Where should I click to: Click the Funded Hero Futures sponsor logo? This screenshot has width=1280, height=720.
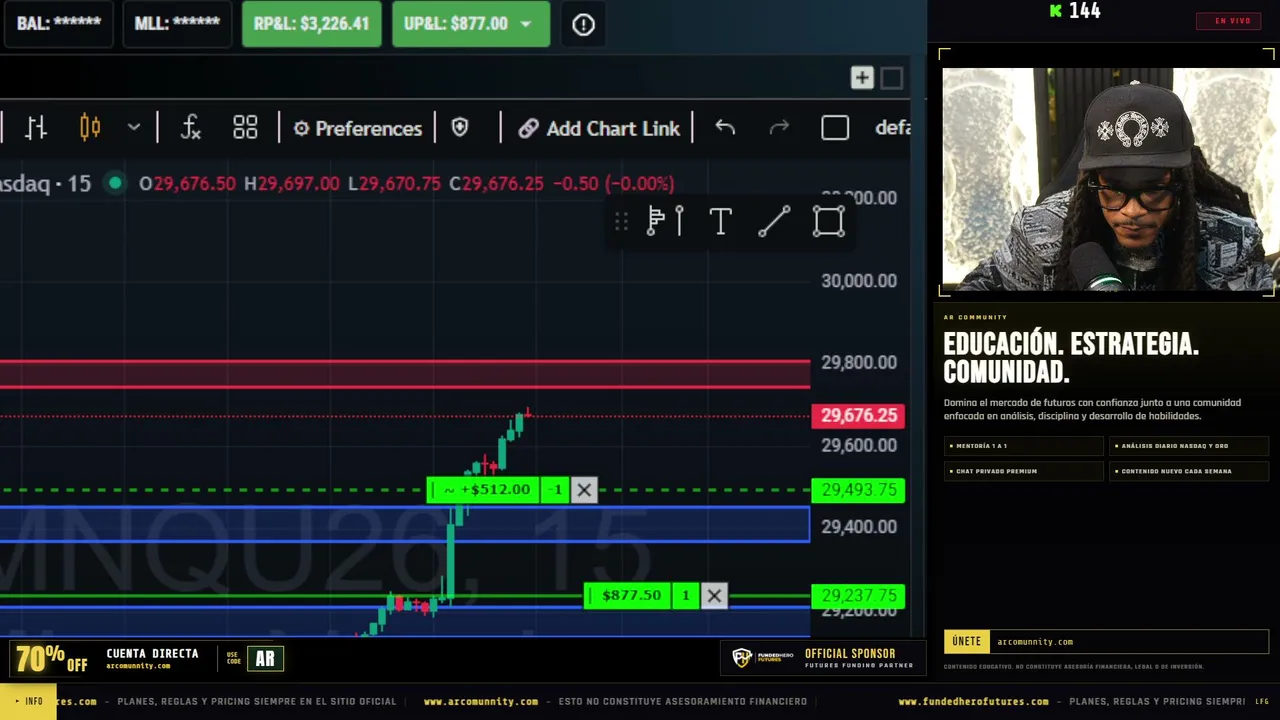click(762, 658)
